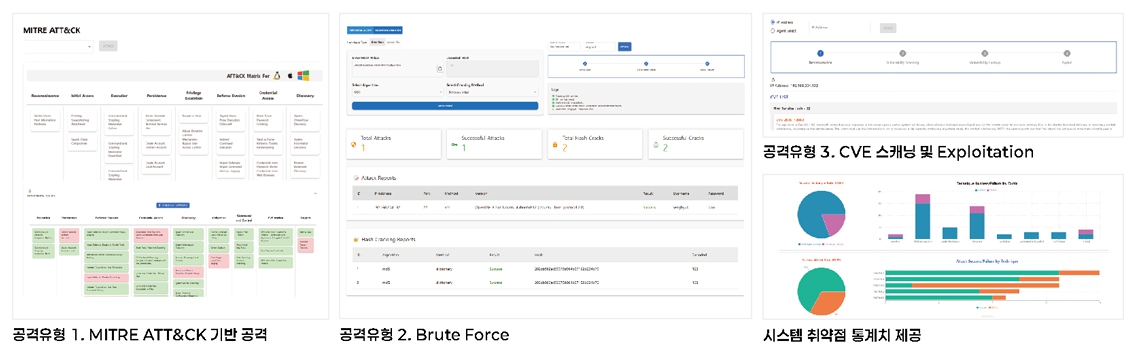Open the agent dropdown under MITRE ATT&CK
This screenshot has height=360, width=1131.
[x=58, y=46]
